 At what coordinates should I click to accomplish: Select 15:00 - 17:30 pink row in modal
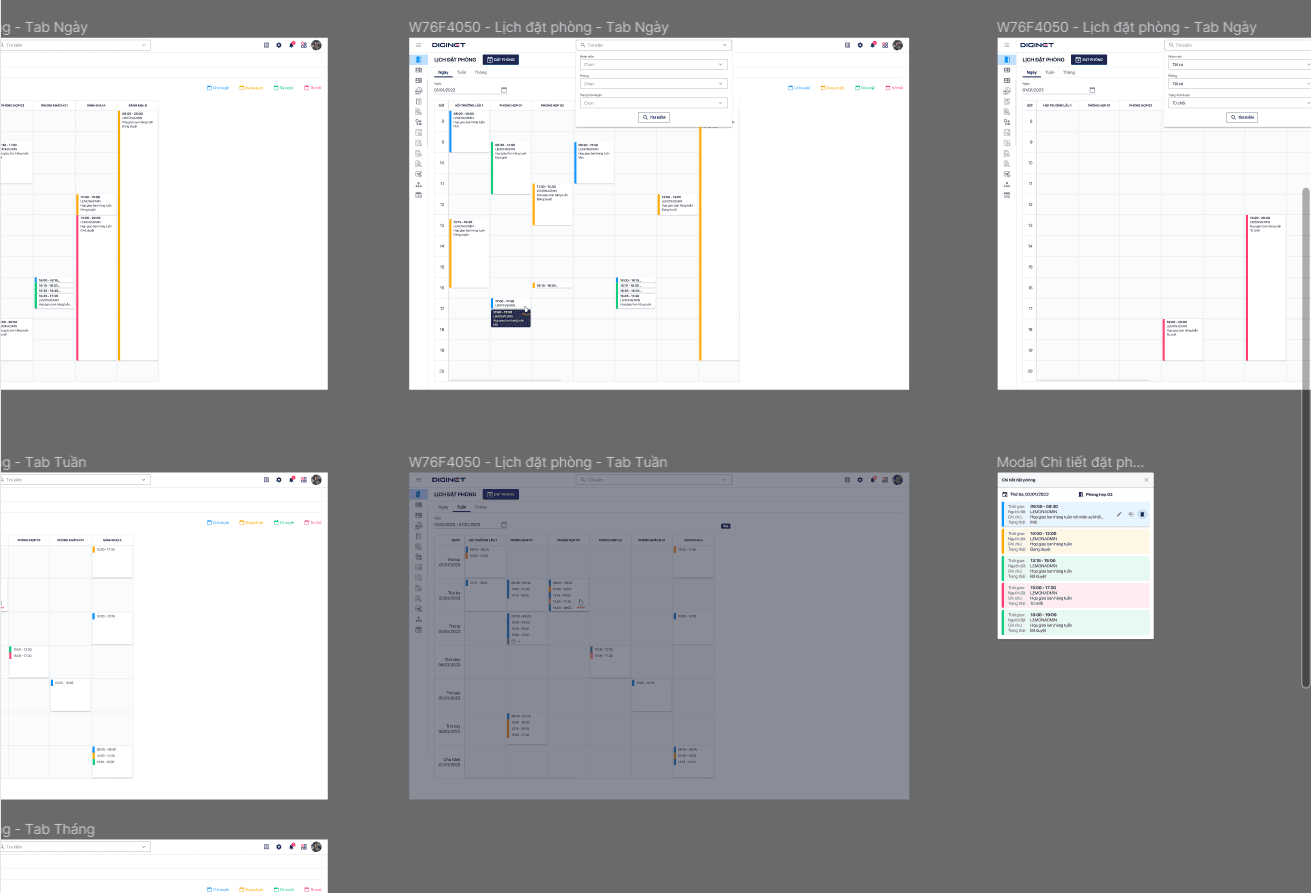(x=1076, y=595)
